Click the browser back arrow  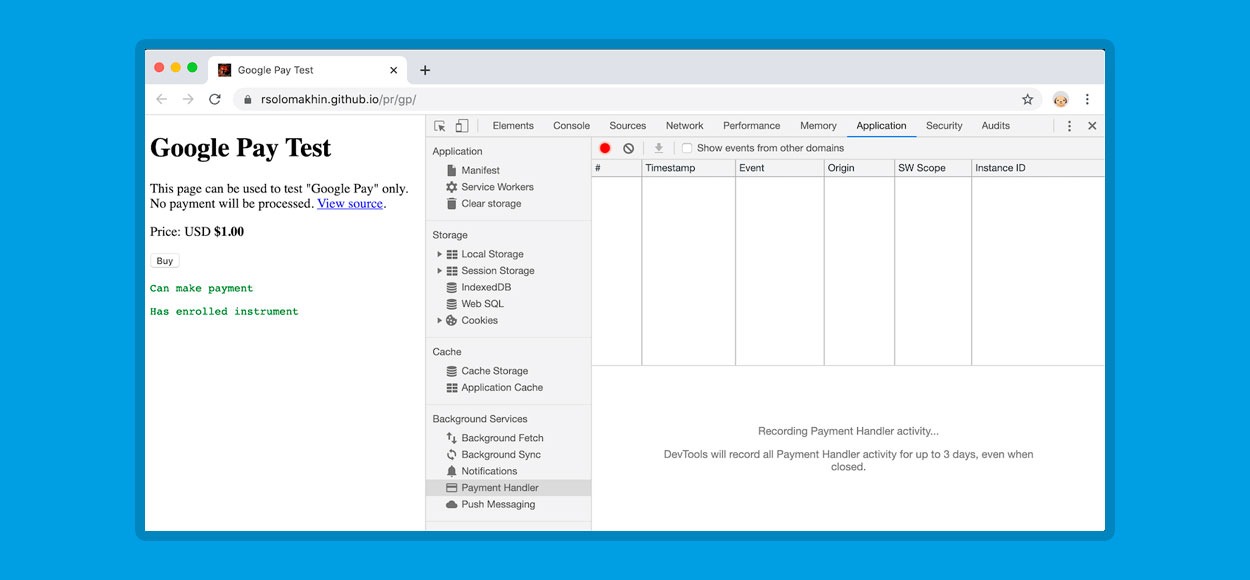pos(162,99)
